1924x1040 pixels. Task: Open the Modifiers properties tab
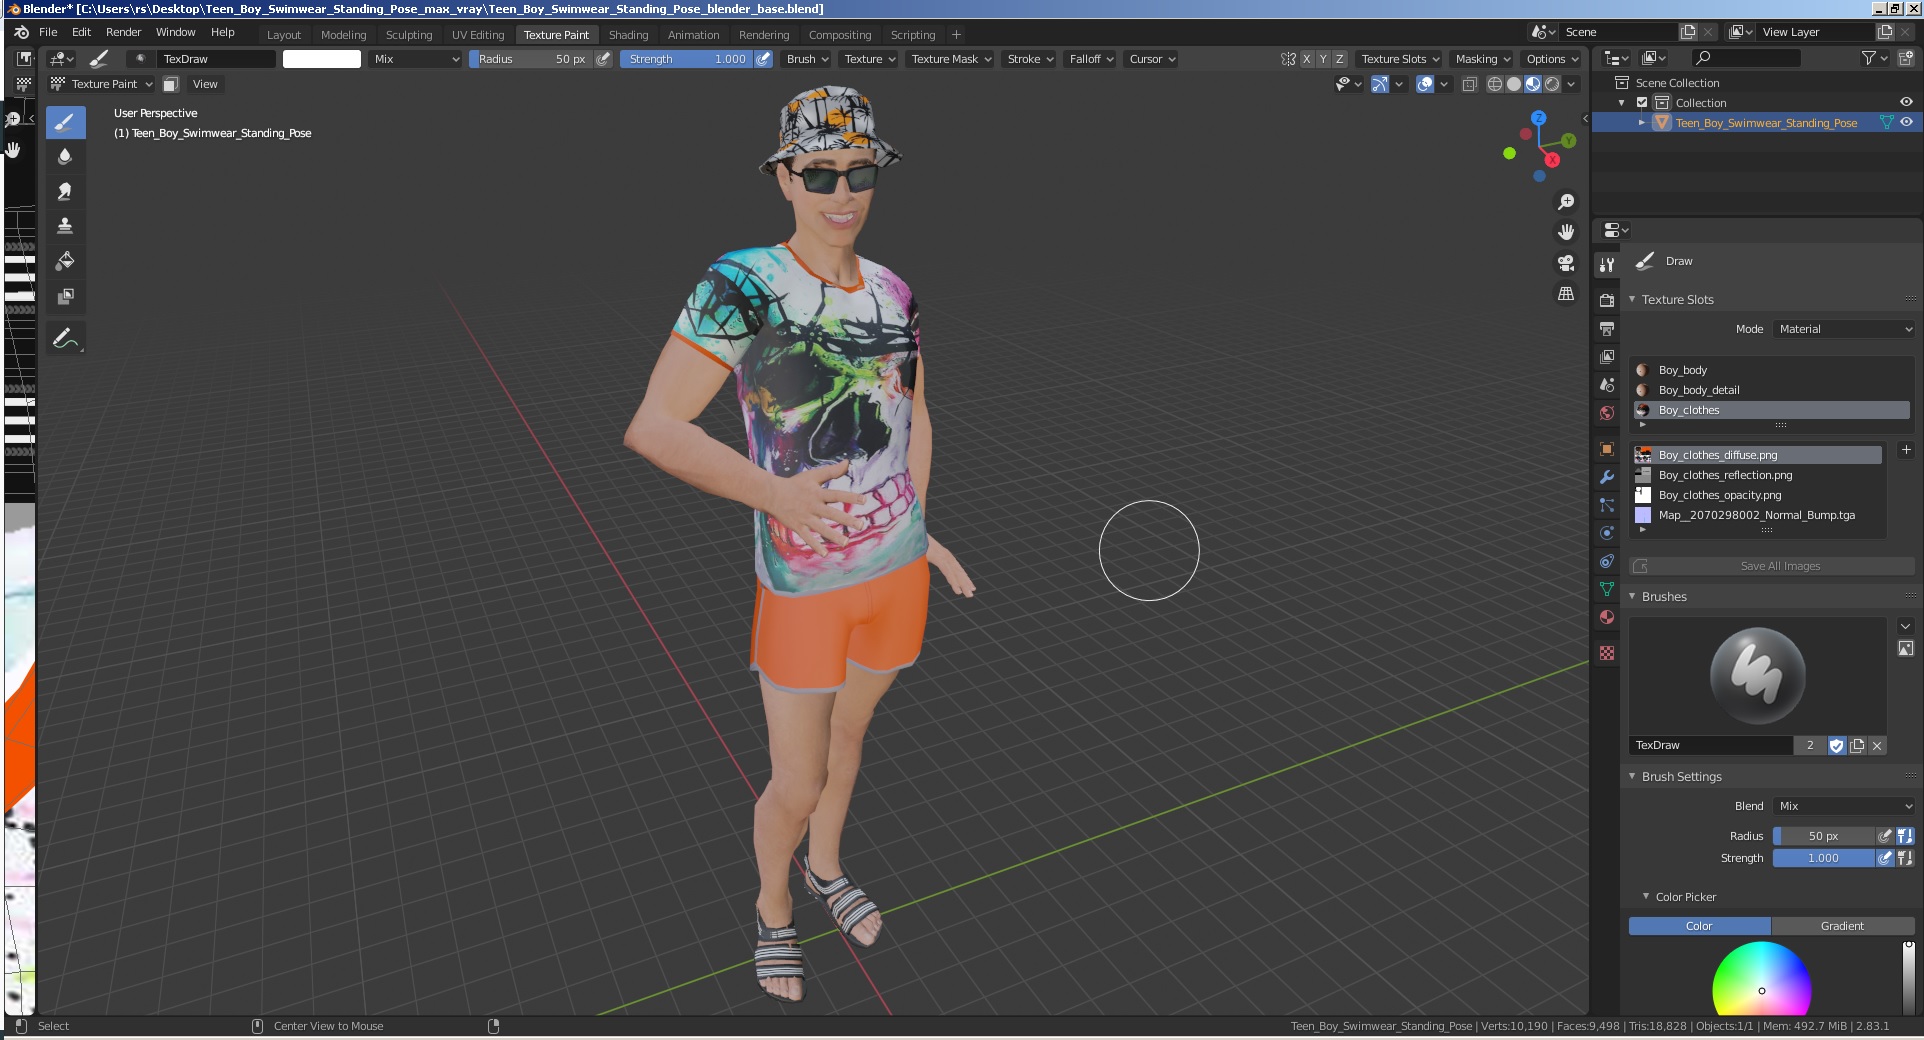[1607, 477]
